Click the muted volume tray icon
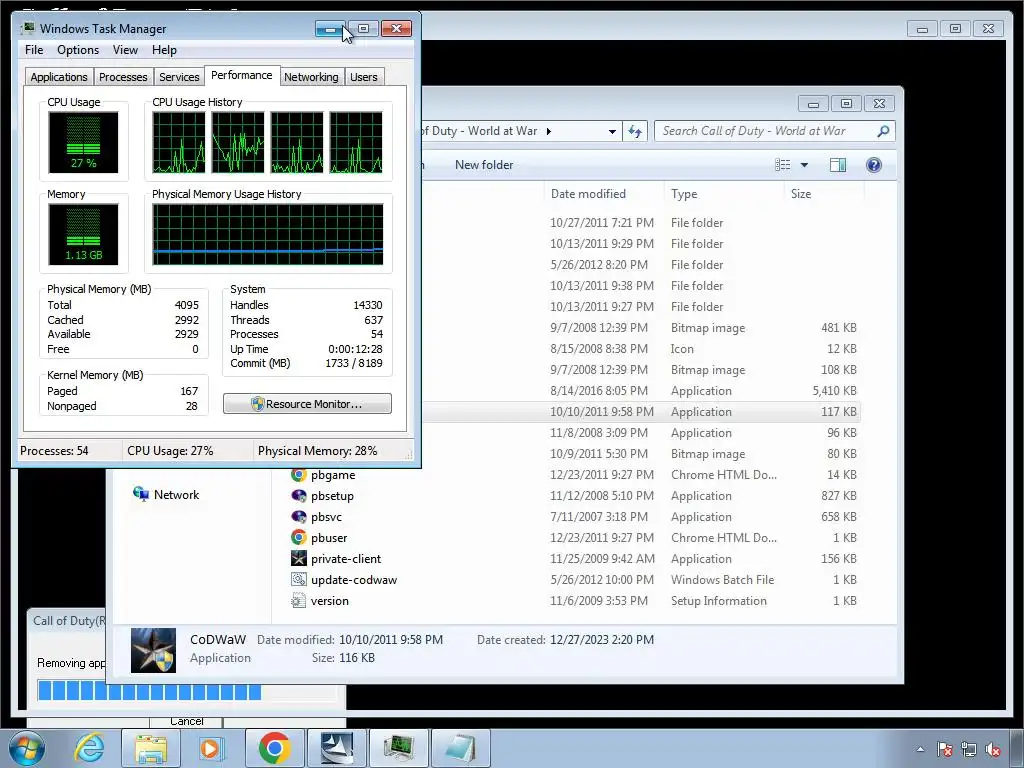The width and height of the screenshot is (1024, 768). click(993, 750)
